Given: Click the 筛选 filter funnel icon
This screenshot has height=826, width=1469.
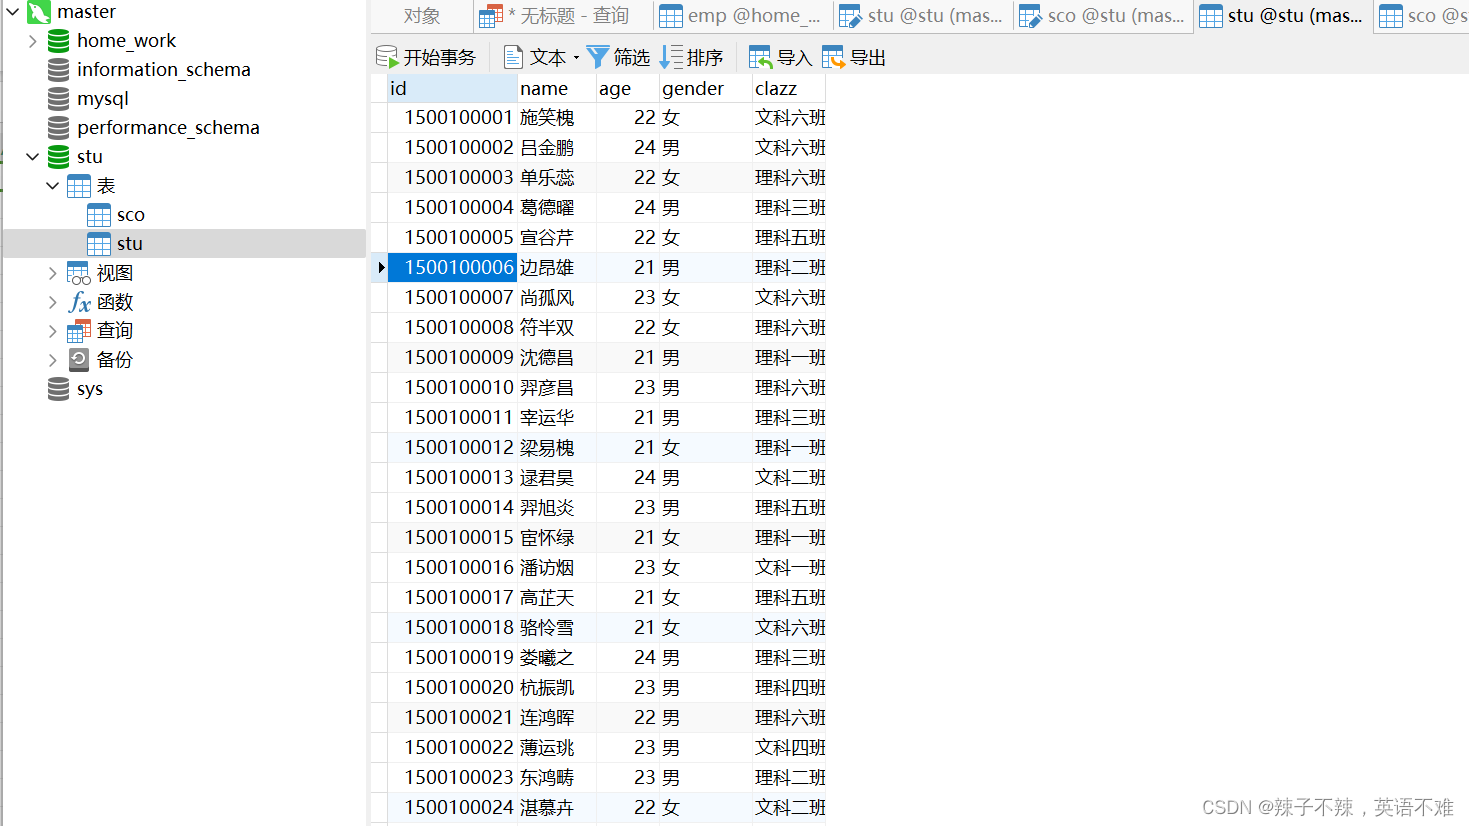Looking at the screenshot, I should click(598, 58).
